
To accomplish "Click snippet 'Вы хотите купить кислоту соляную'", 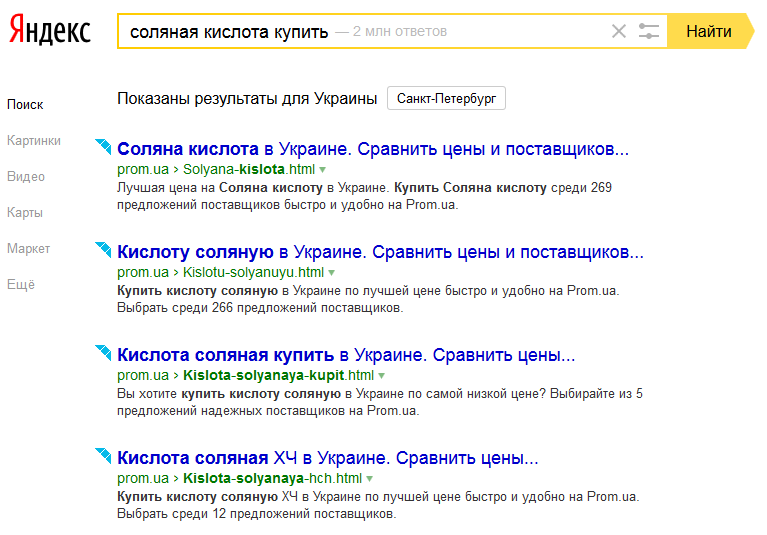I will (x=229, y=394).
